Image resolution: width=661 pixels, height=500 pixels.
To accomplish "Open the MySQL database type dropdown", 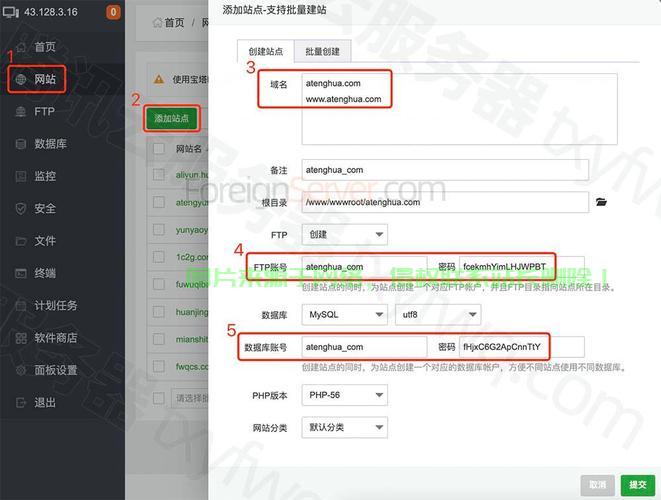I will 344,315.
